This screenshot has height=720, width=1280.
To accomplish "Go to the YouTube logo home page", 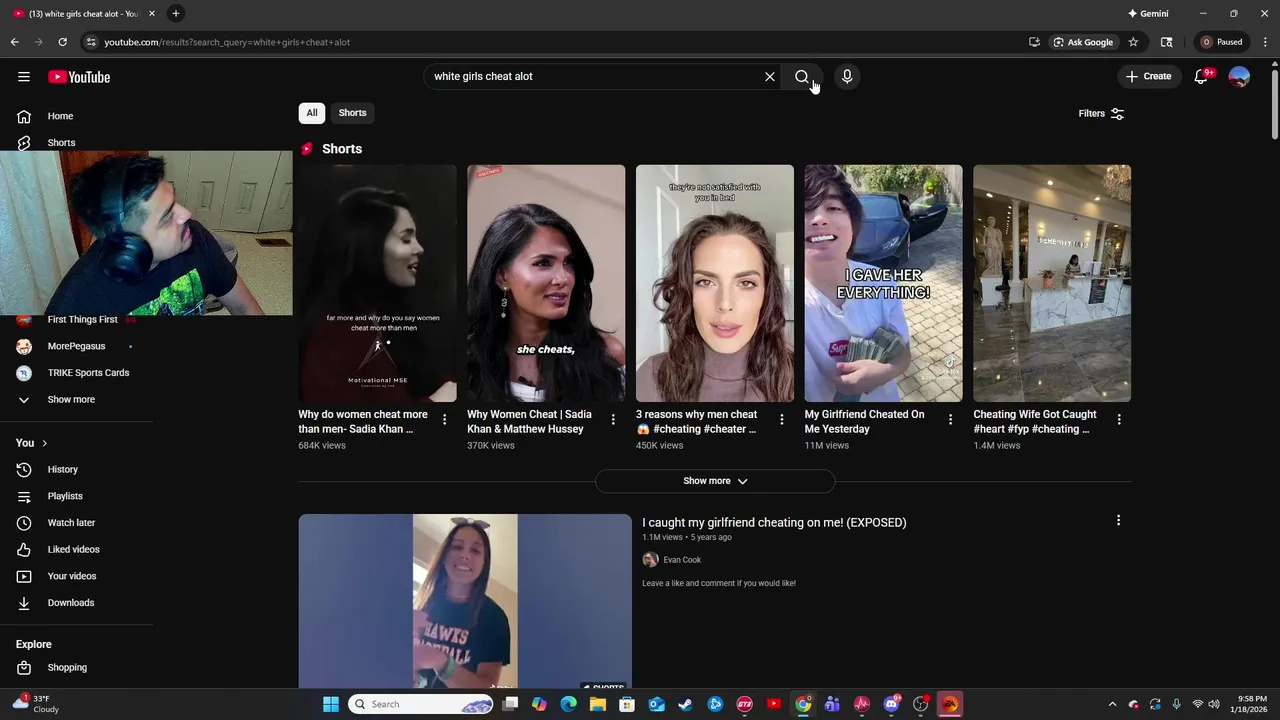I will tap(79, 77).
